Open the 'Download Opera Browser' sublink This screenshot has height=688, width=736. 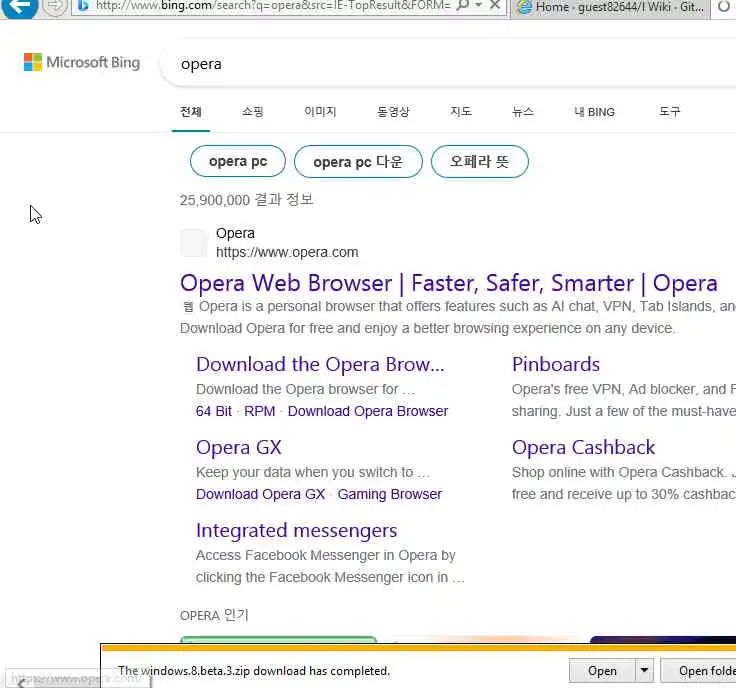click(x=368, y=412)
